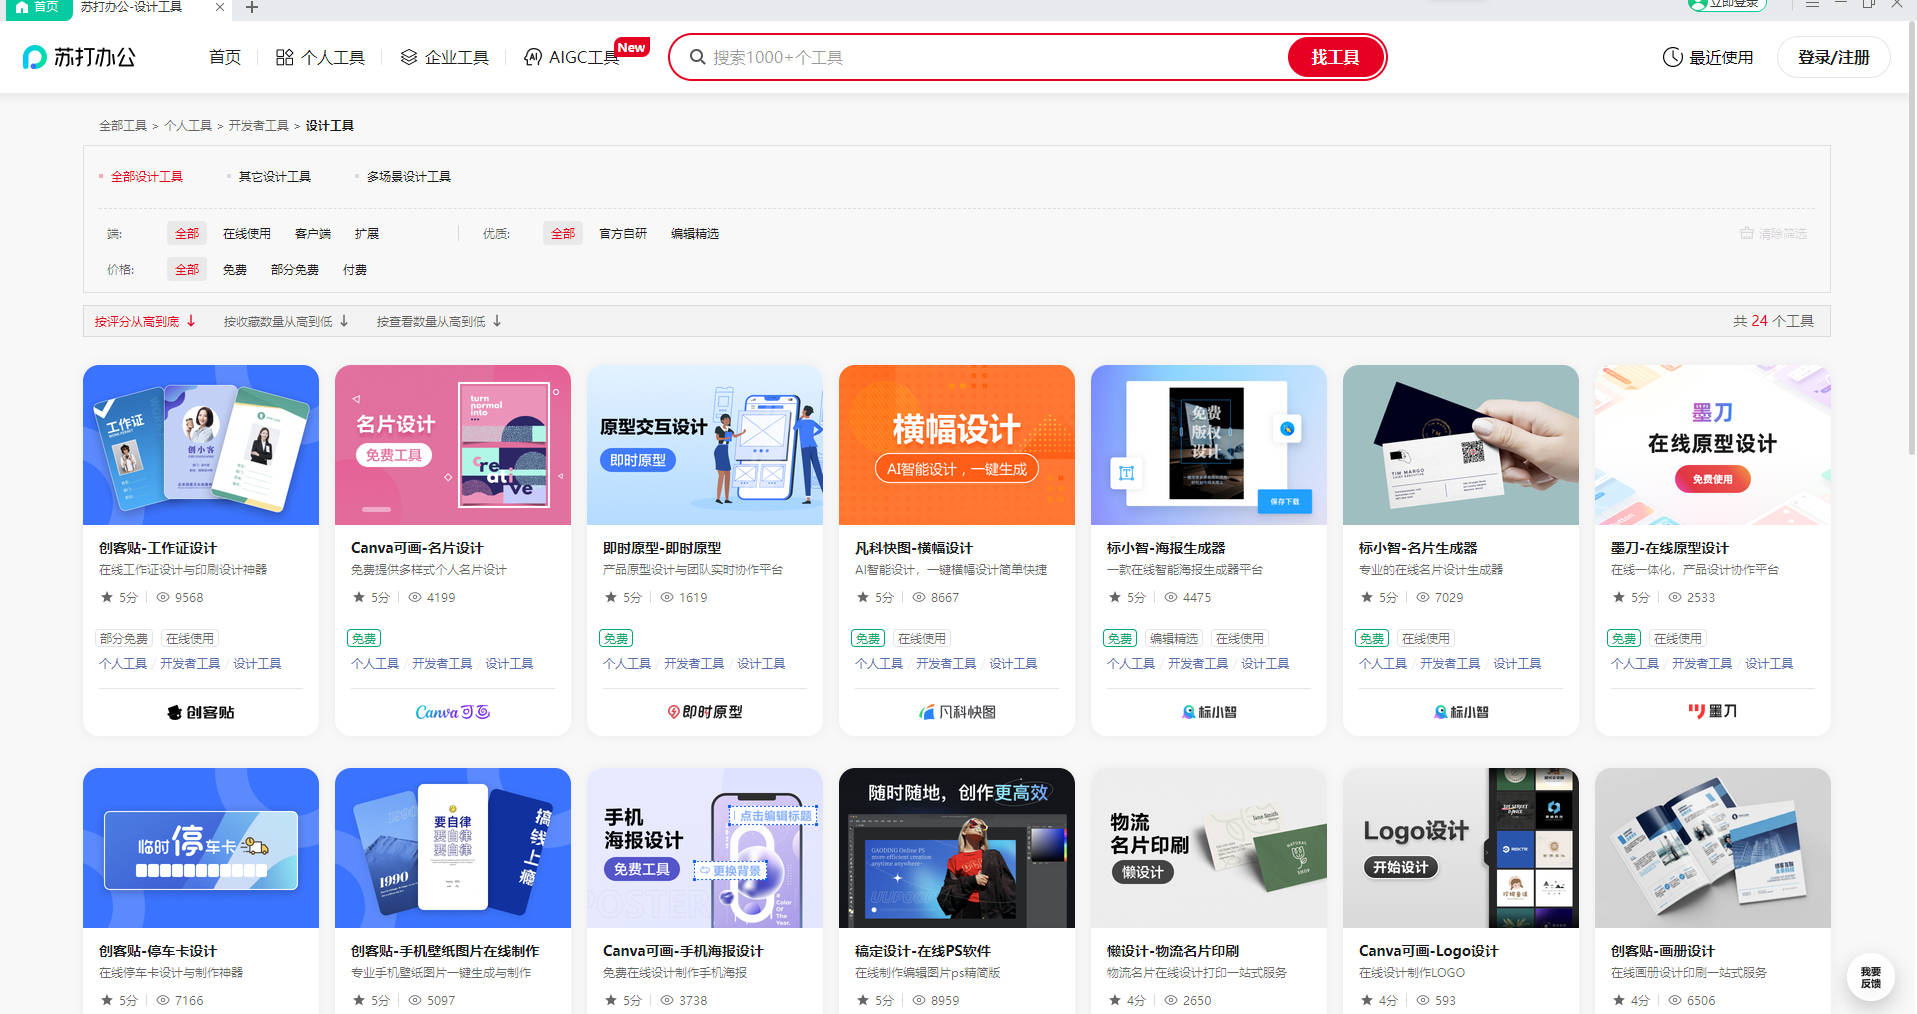Open the 个人工具 menu

(320, 57)
